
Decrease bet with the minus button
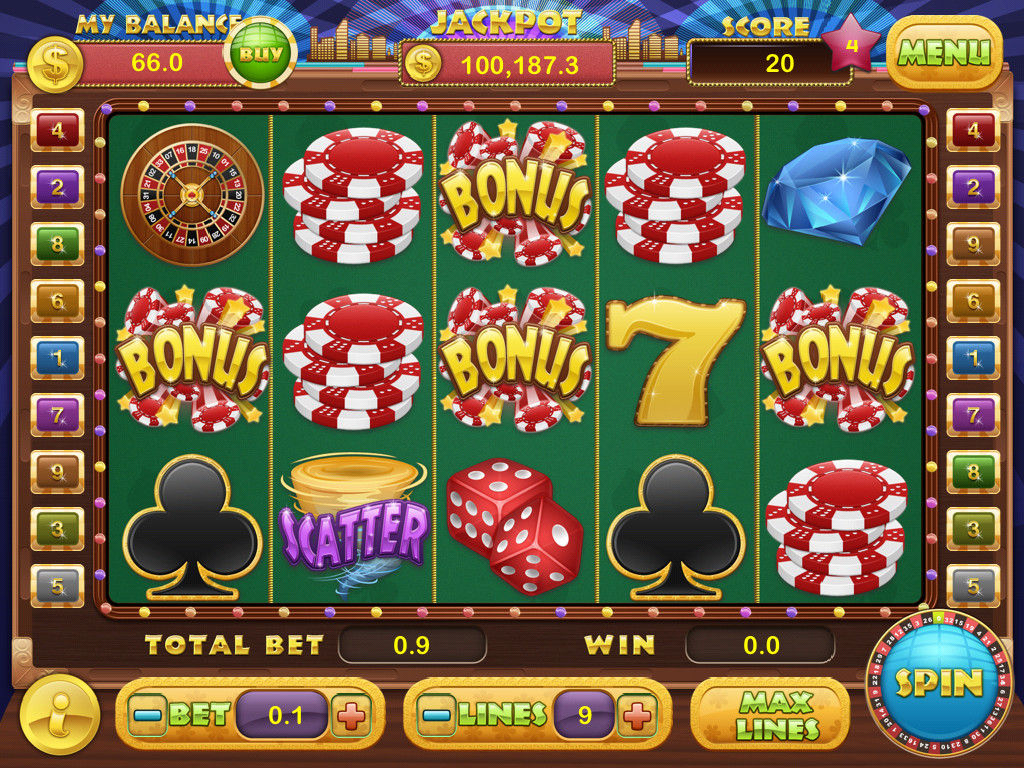pyautogui.click(x=147, y=715)
